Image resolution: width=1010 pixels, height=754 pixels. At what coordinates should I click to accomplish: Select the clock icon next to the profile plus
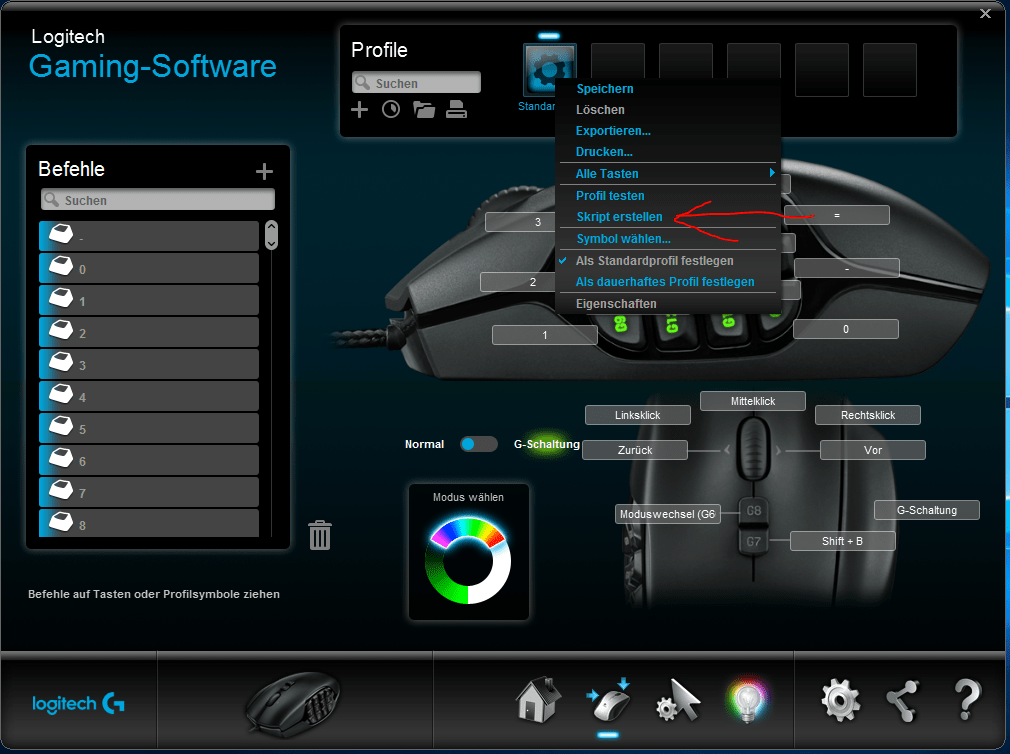pos(391,109)
